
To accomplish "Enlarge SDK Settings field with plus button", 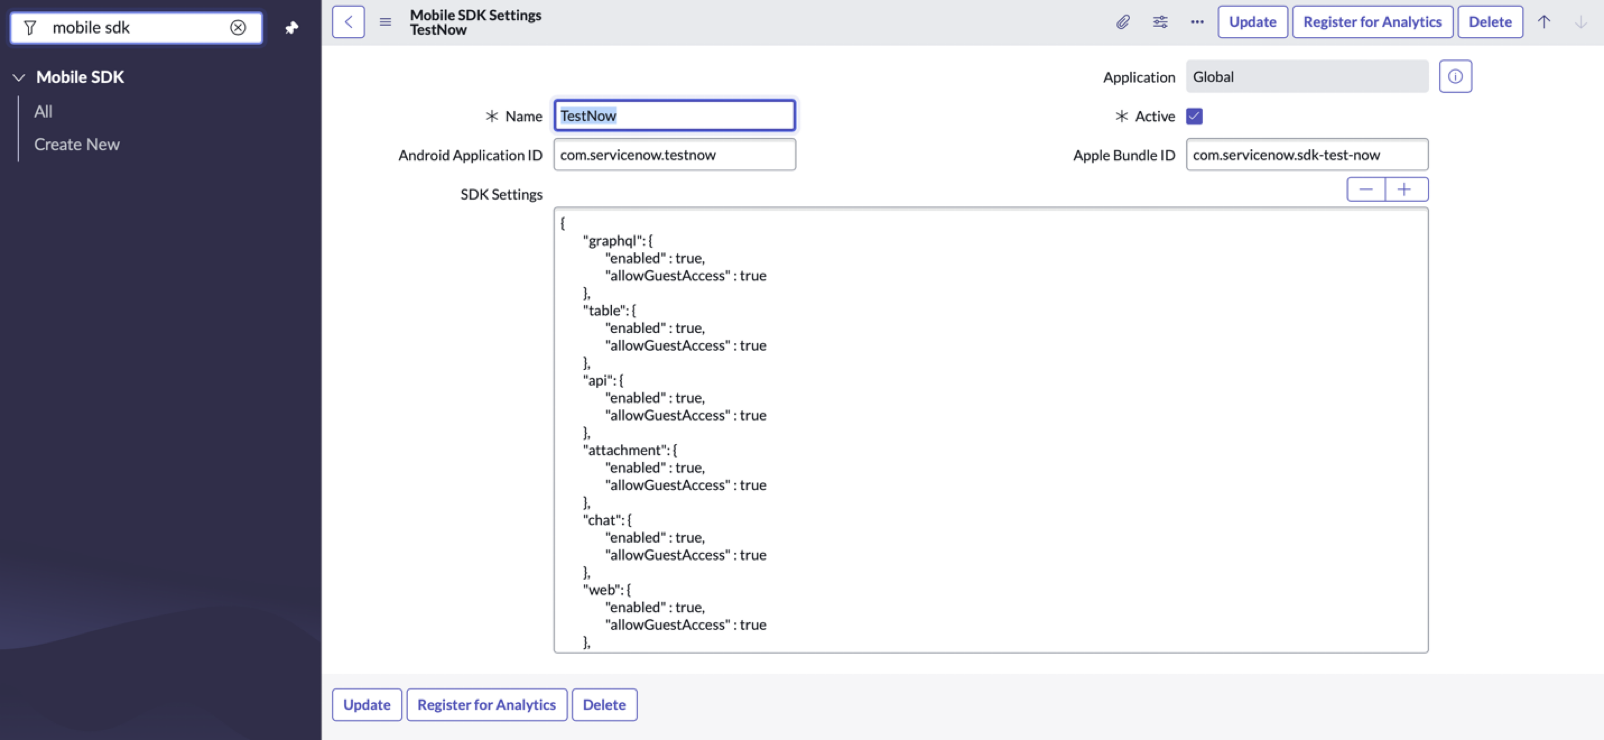I will [x=1406, y=189].
